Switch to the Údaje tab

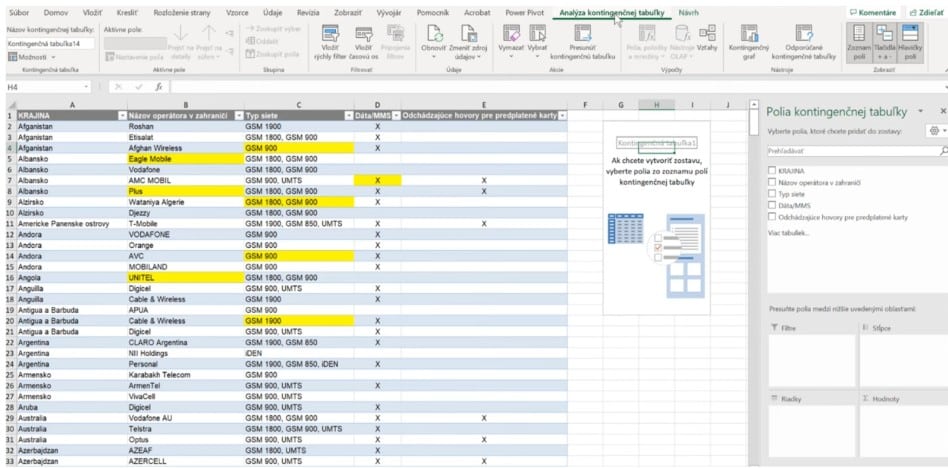coord(273,13)
